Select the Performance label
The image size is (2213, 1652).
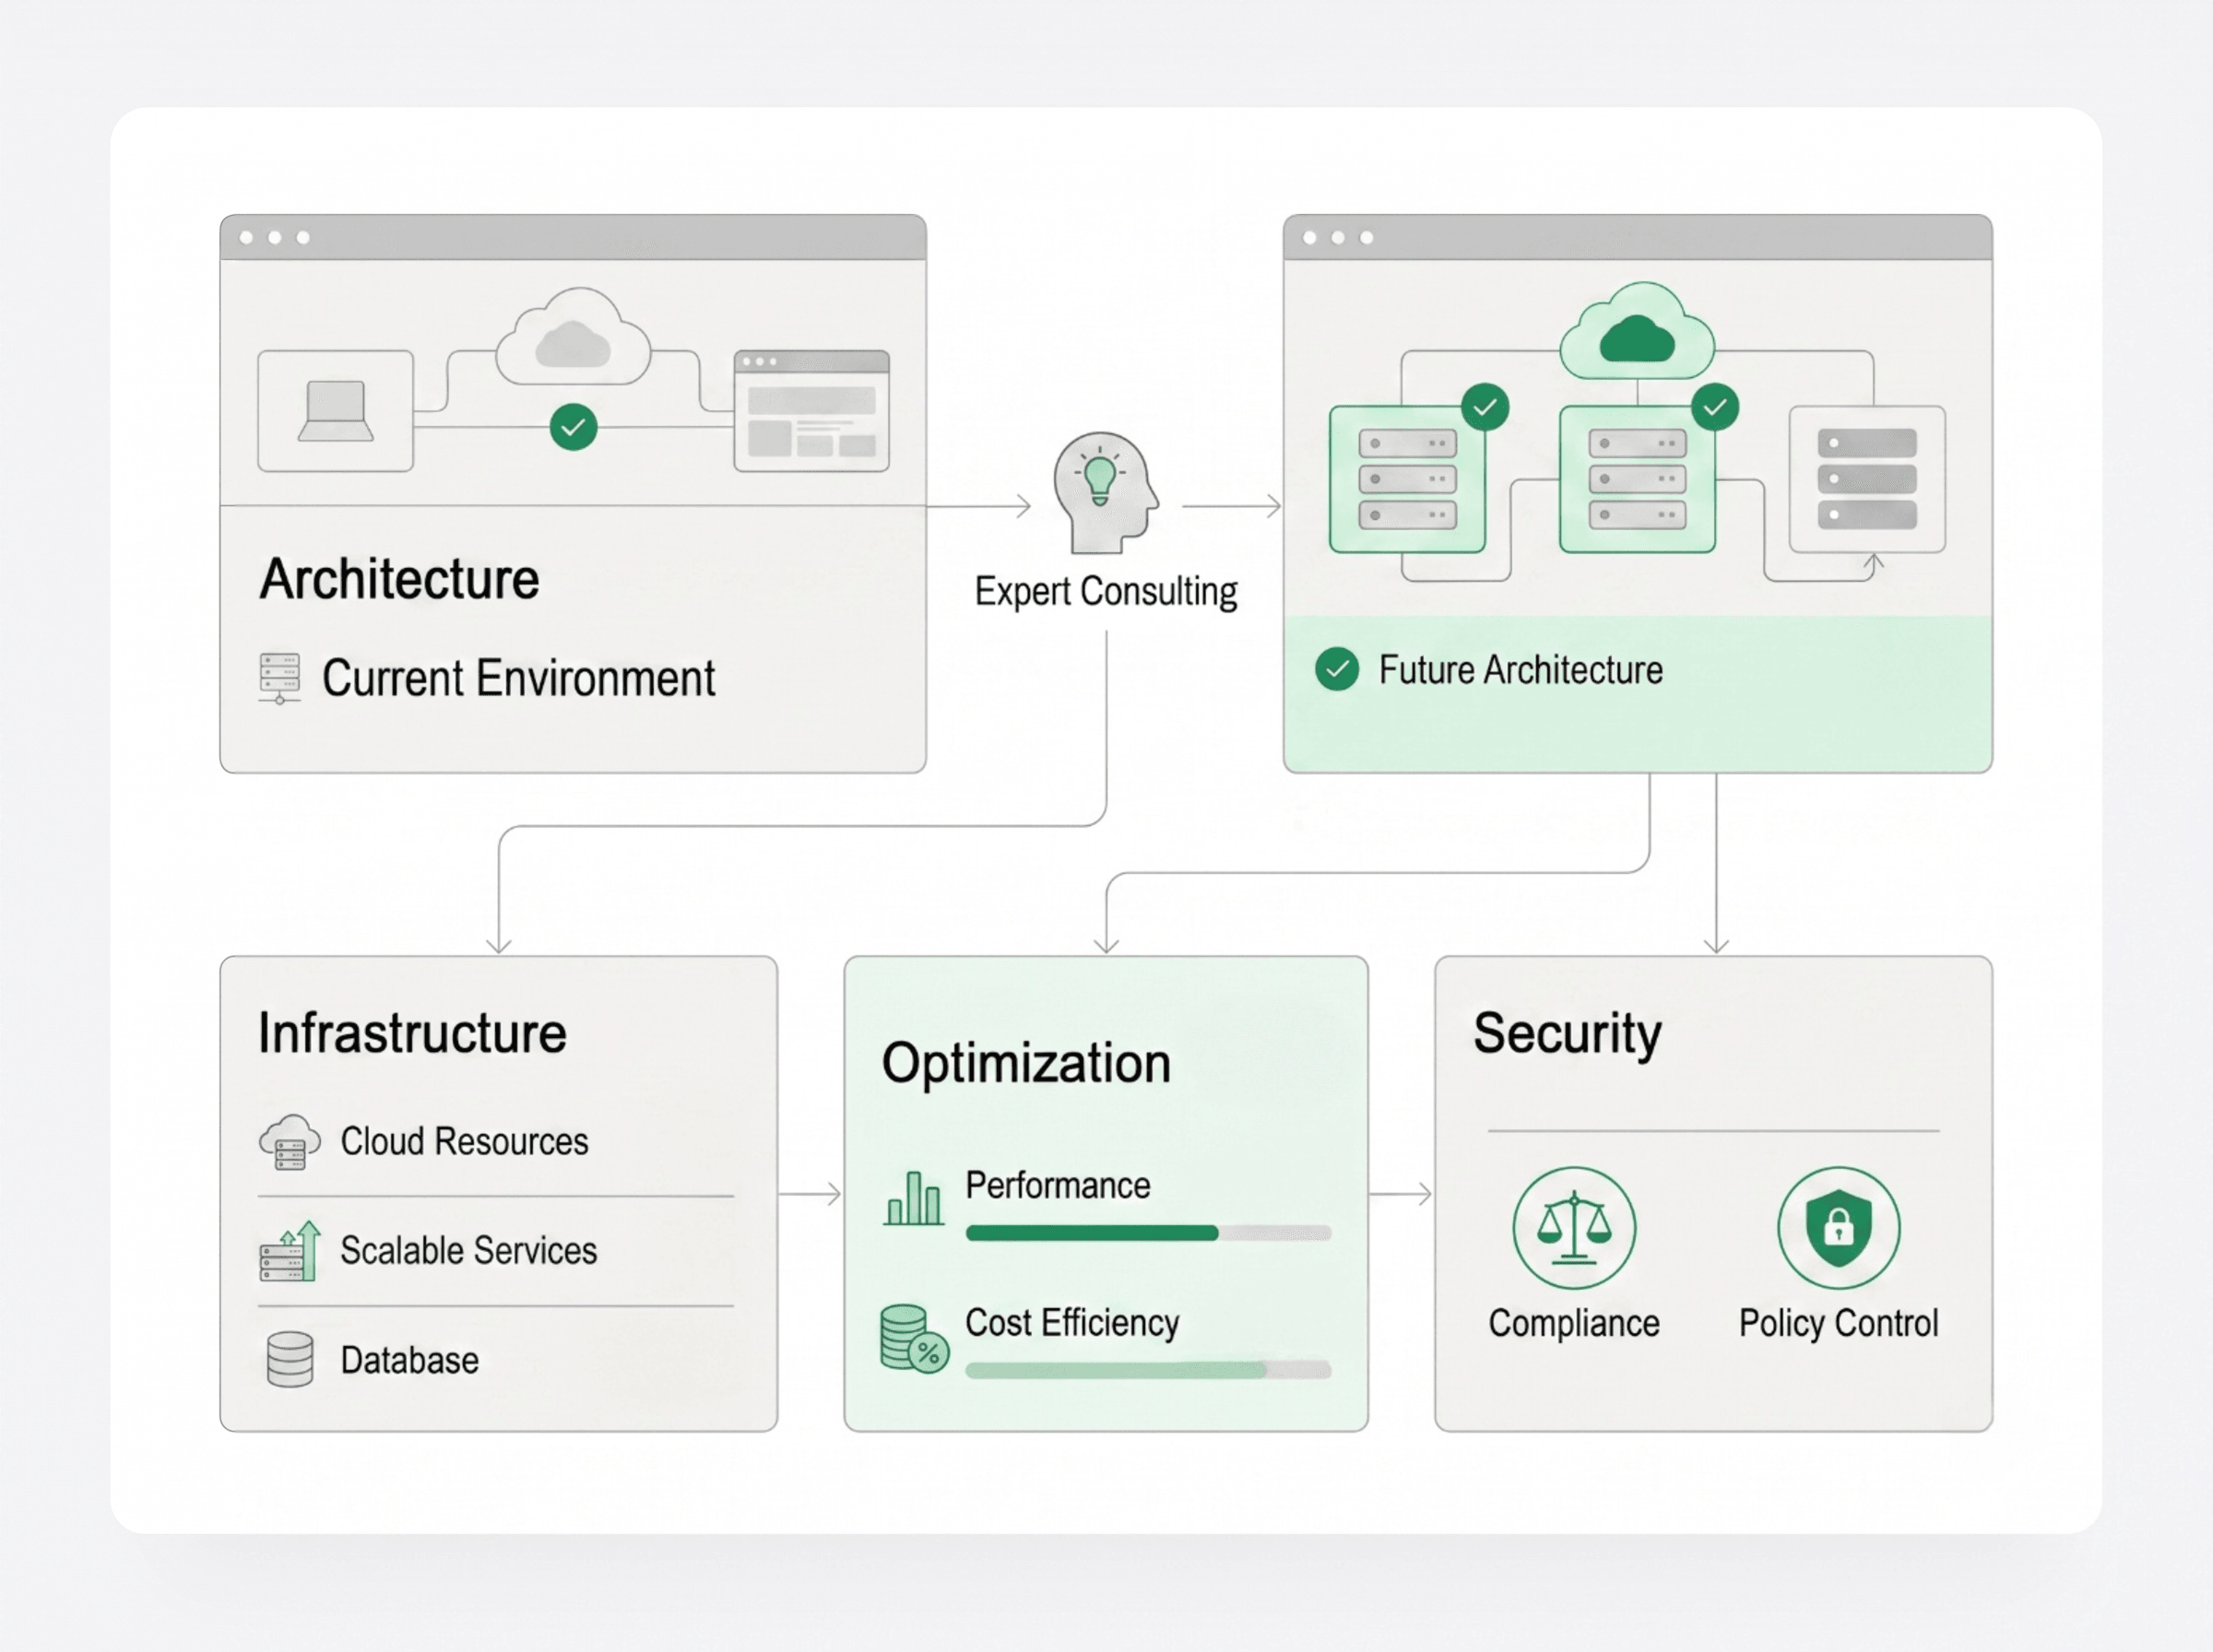click(1057, 1186)
